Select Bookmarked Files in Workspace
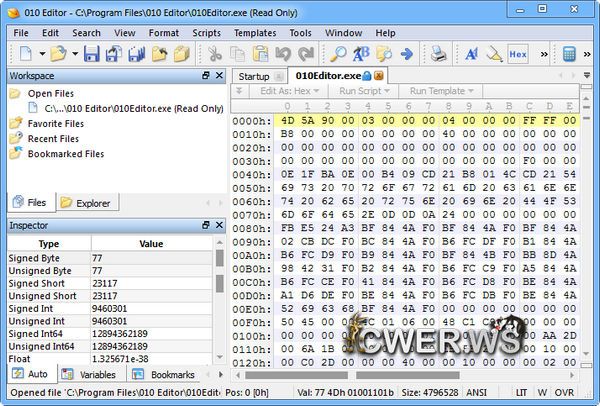 (x=66, y=154)
